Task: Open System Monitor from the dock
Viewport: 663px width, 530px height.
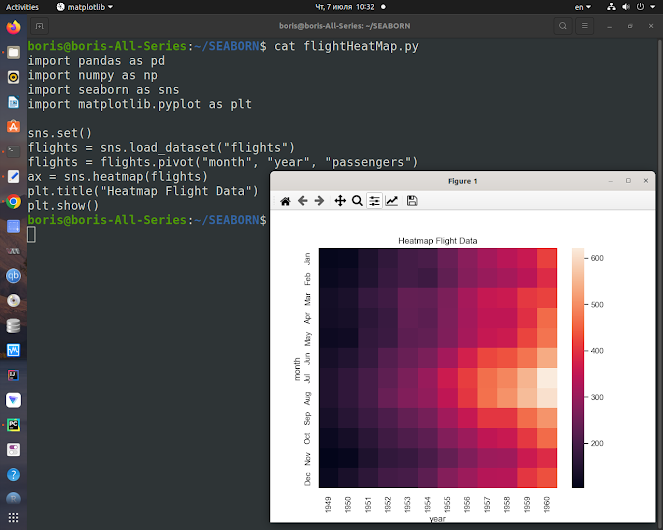Action: (14, 350)
